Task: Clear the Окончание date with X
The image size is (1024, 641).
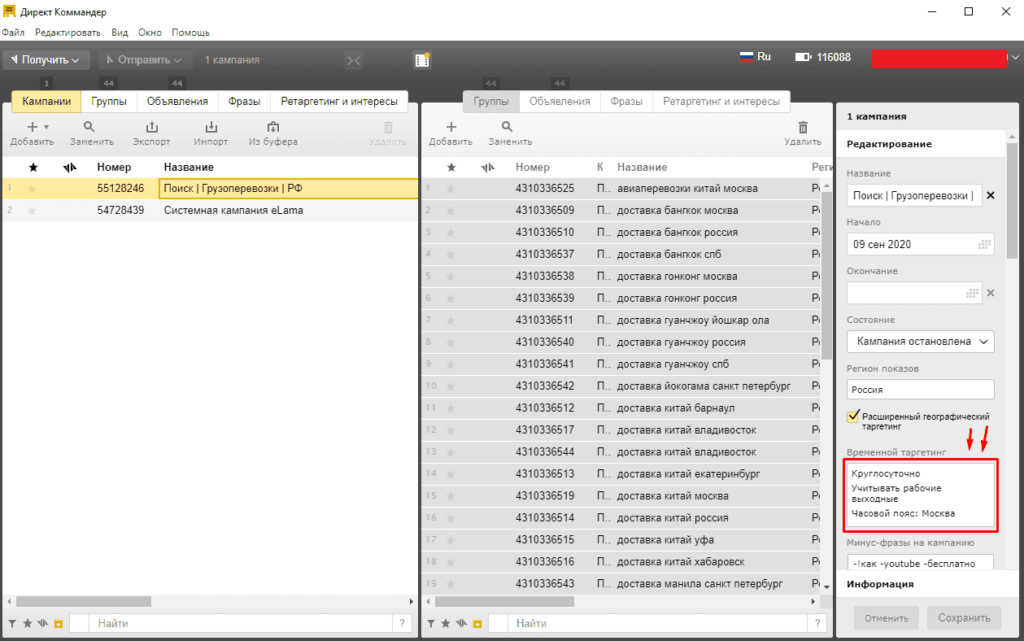Action: point(990,293)
